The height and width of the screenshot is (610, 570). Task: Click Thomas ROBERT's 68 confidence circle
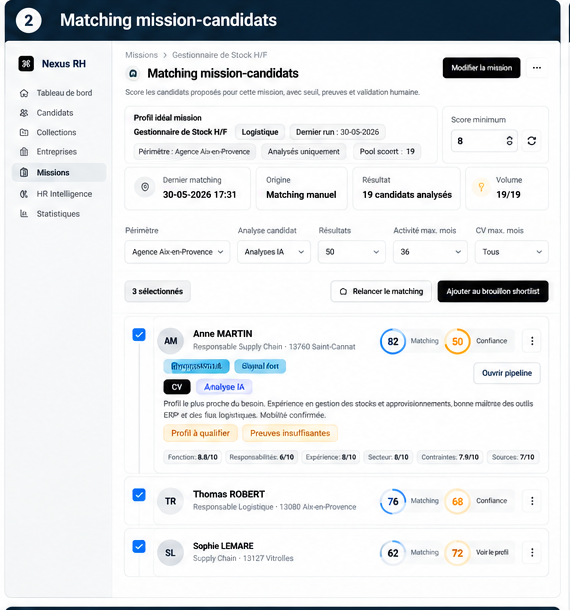click(457, 501)
